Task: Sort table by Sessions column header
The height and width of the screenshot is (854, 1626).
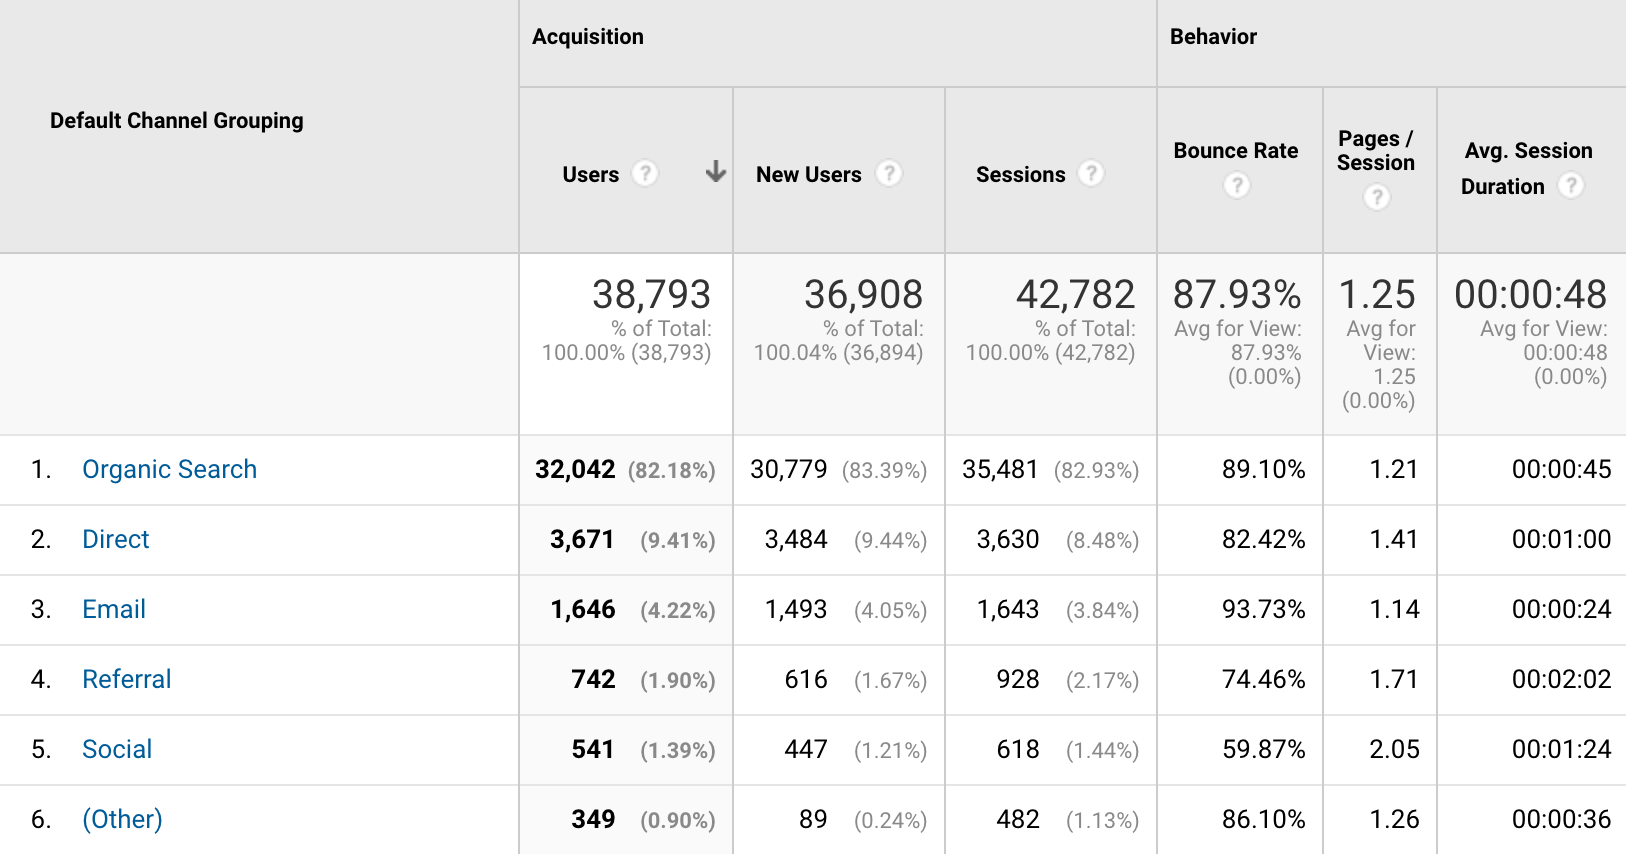Action: (x=1020, y=175)
